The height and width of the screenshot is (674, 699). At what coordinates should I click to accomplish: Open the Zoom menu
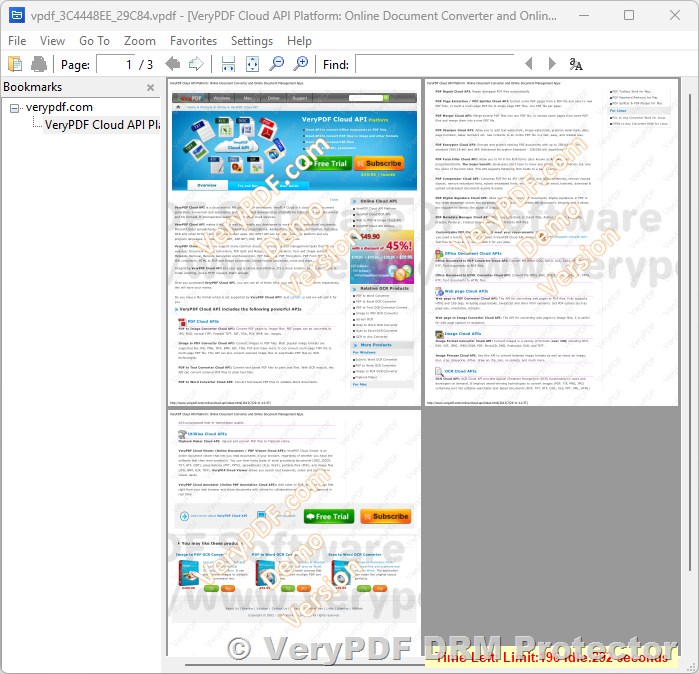pyautogui.click(x=140, y=41)
